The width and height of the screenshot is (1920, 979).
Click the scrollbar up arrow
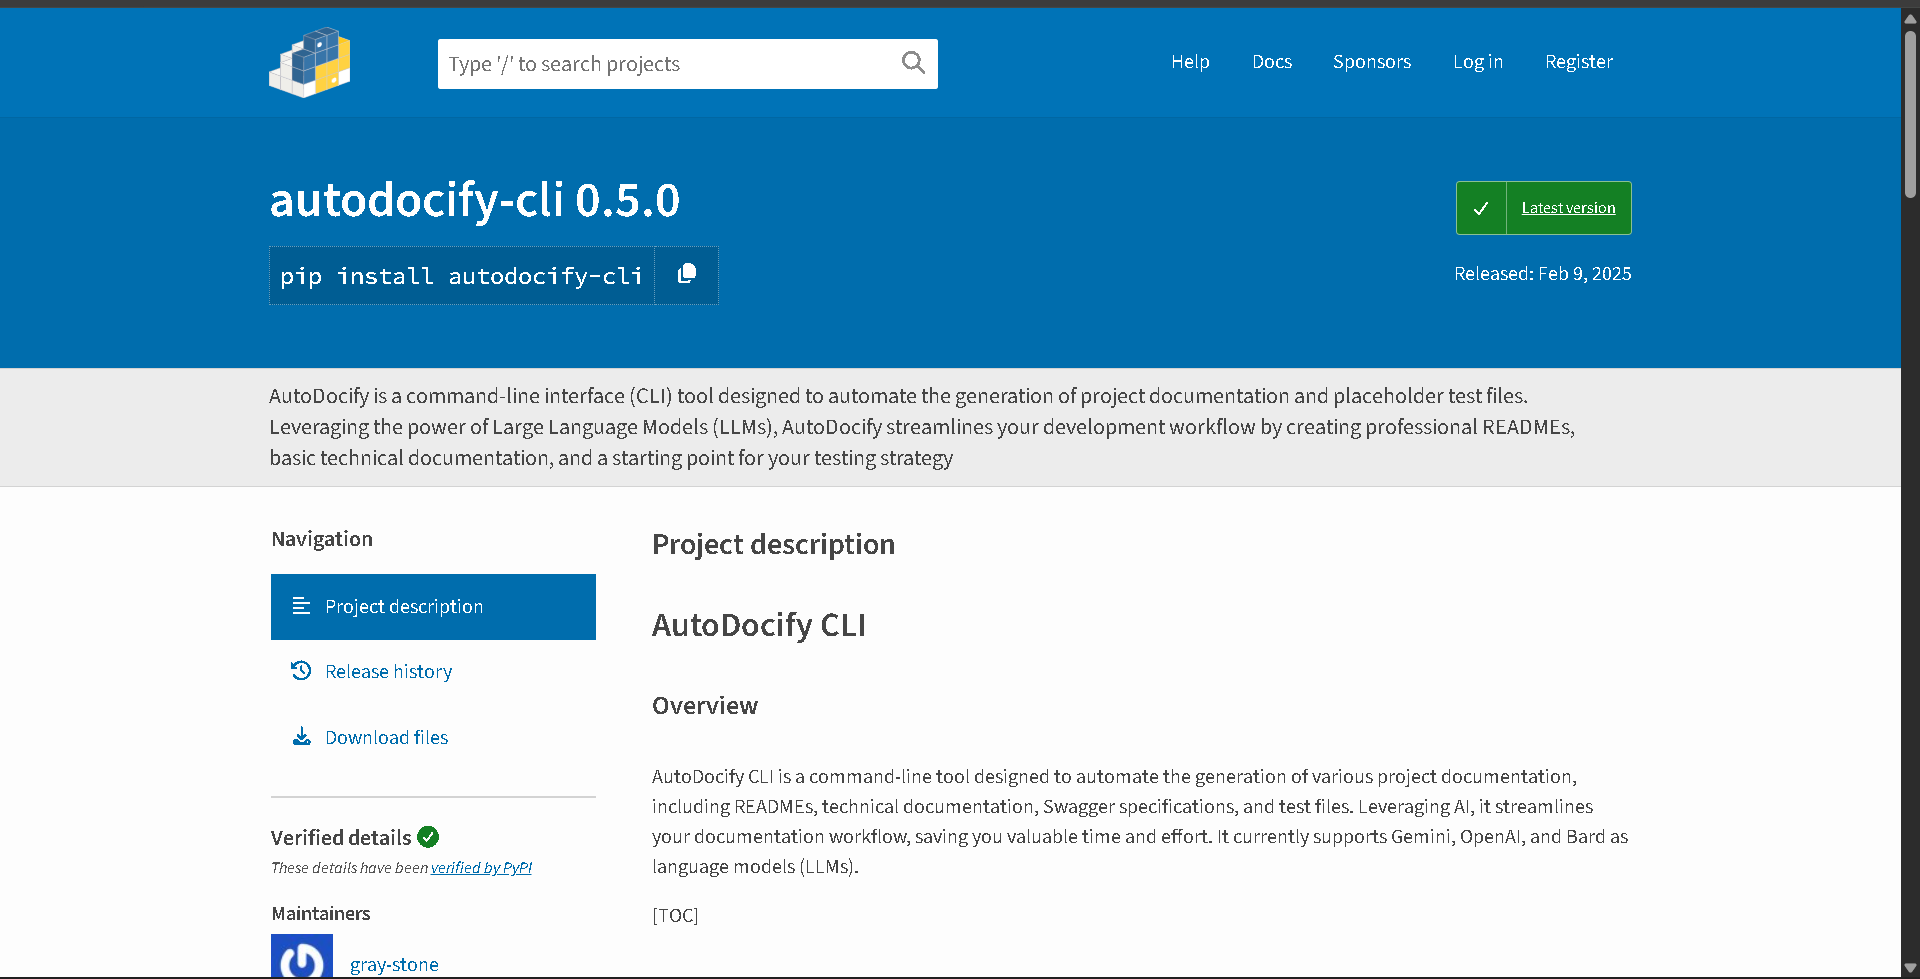(1910, 18)
